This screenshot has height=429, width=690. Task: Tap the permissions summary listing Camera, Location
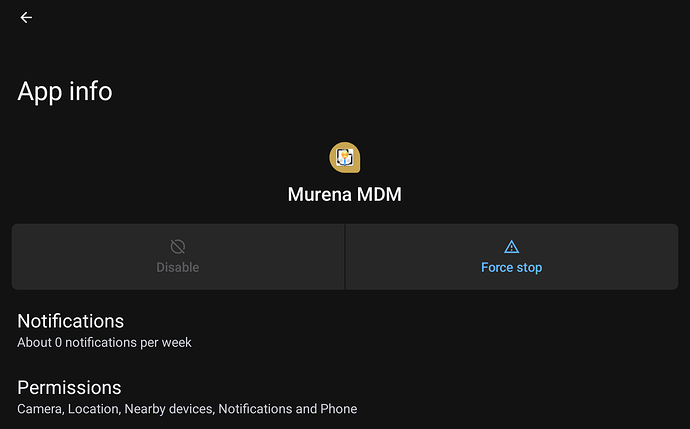(187, 409)
